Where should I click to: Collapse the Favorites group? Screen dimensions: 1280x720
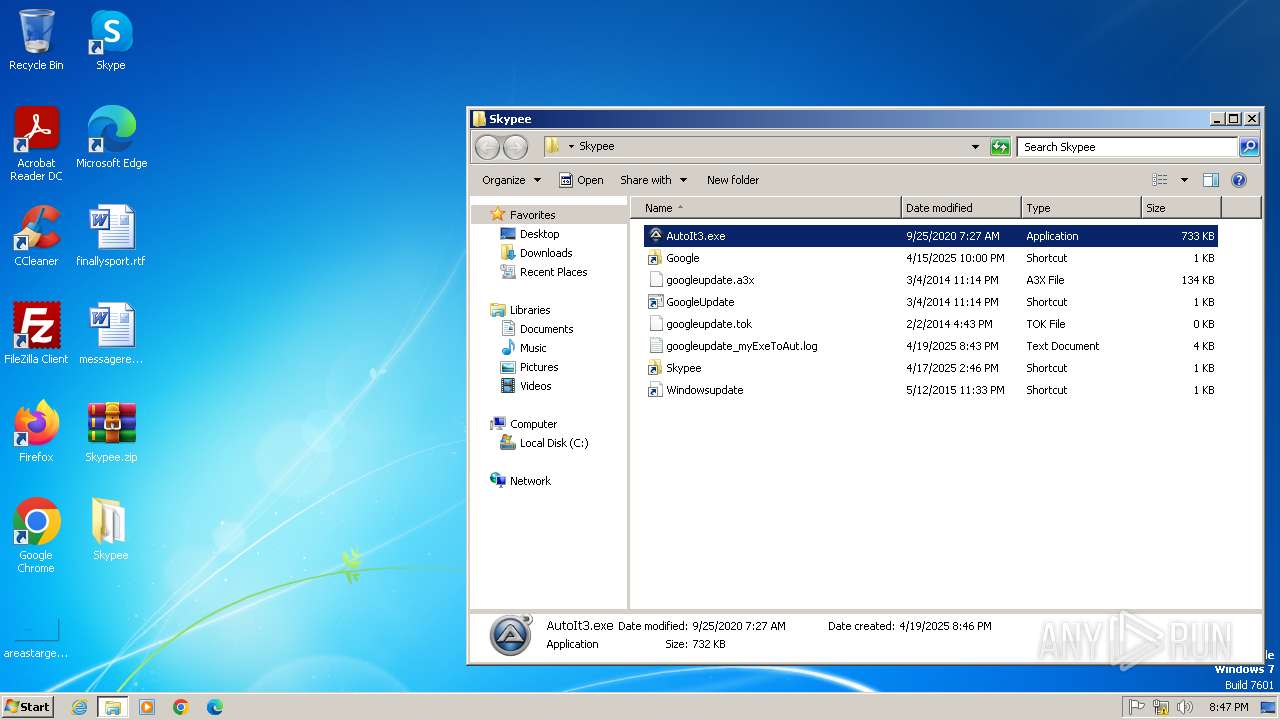[532, 215]
